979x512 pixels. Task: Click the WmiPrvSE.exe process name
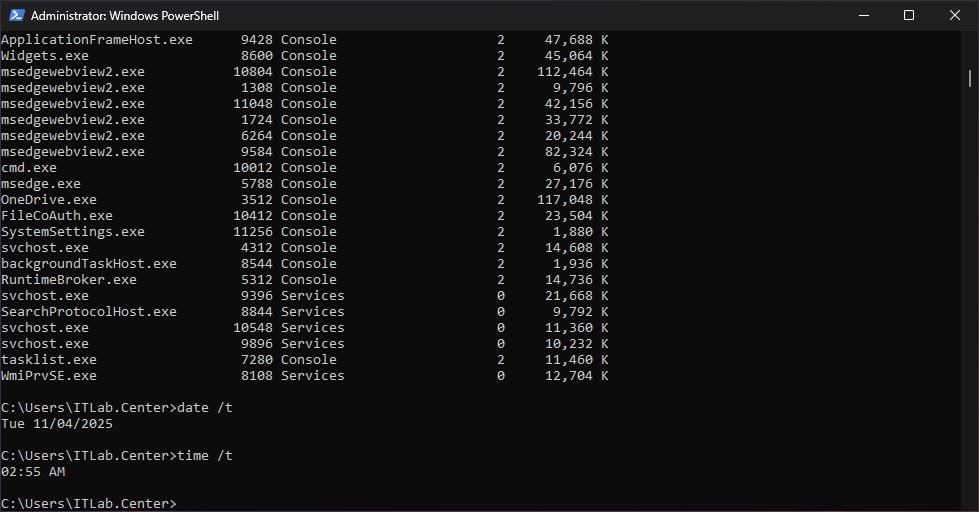click(49, 376)
